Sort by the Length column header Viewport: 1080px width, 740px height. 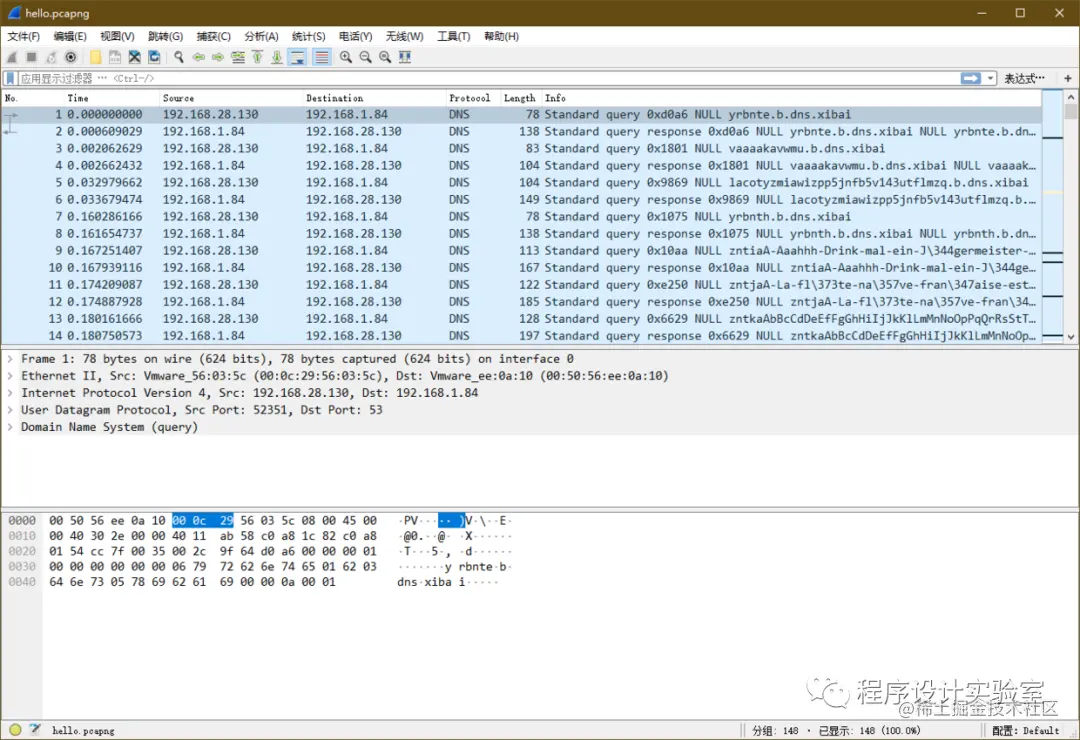tap(520, 99)
